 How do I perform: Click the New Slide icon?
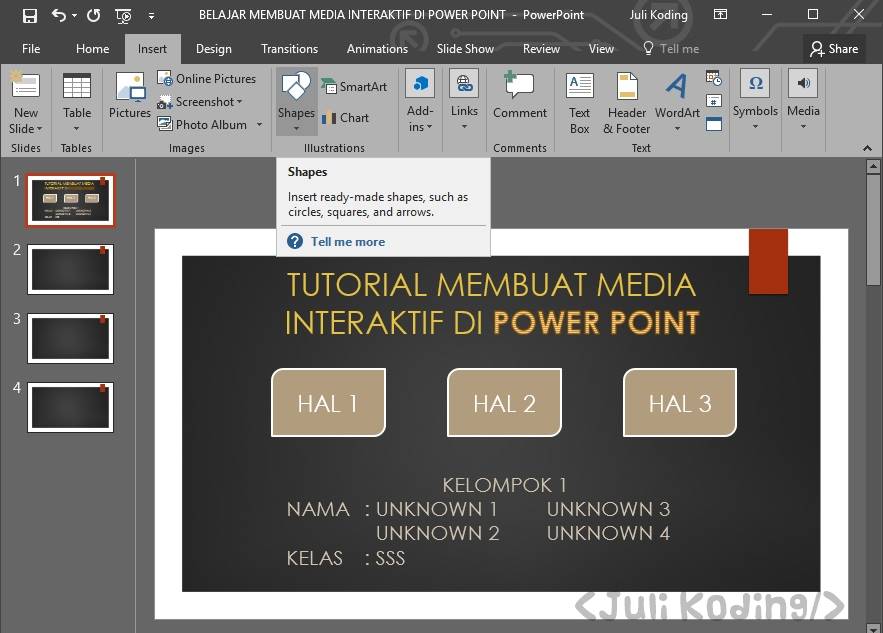pyautogui.click(x=25, y=86)
